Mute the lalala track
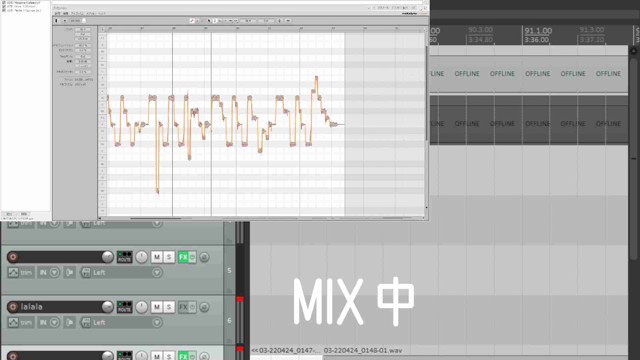Viewport: 640px width, 360px height. click(156, 307)
